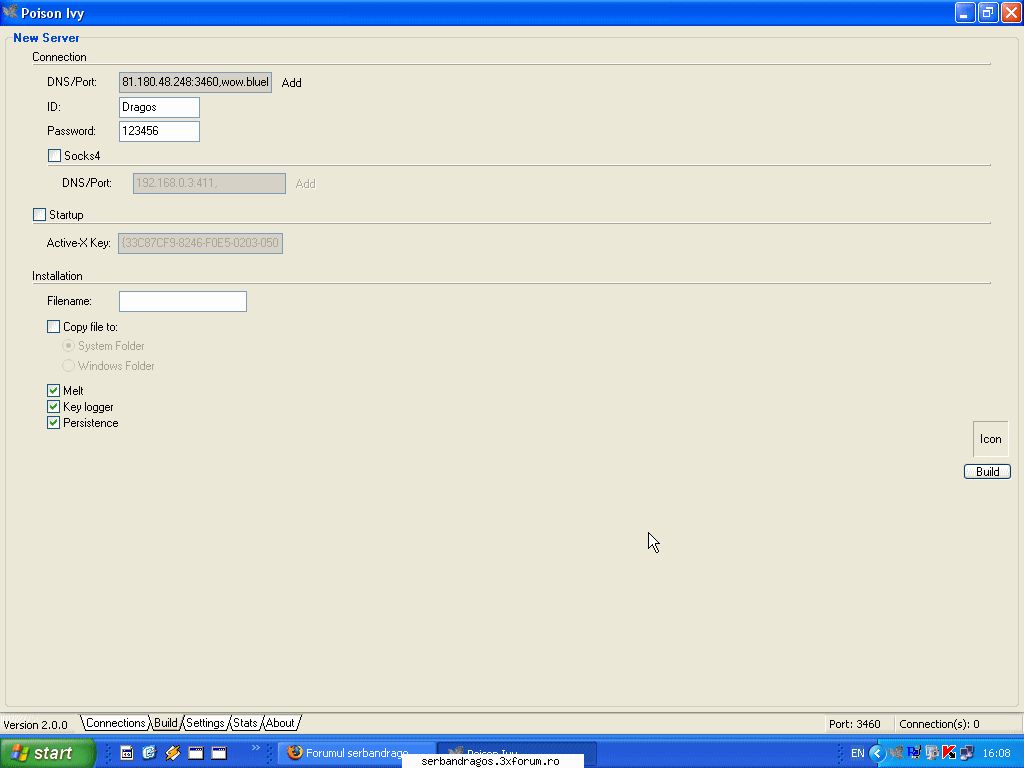Click the Connection DNS/Port address field

click(x=195, y=82)
